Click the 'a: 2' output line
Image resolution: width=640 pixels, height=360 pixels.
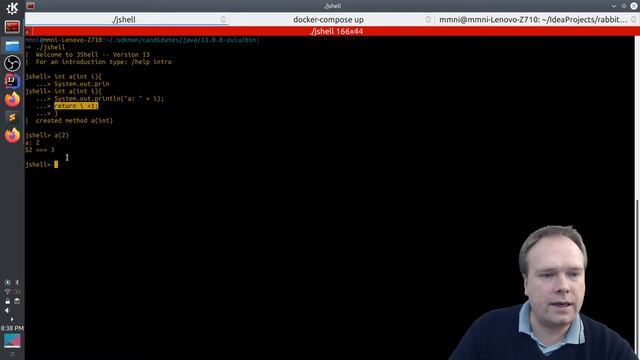33,143
